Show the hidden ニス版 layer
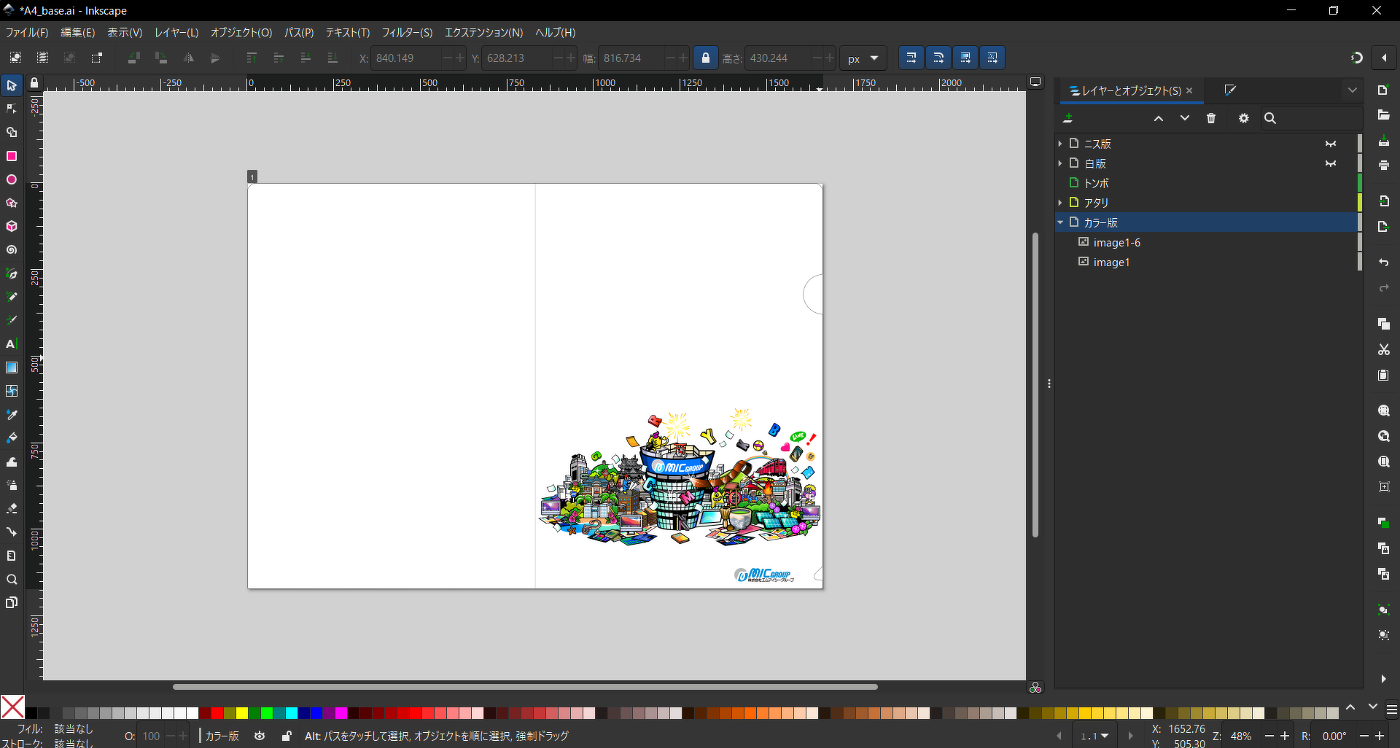The width and height of the screenshot is (1400, 748). pos(1330,144)
